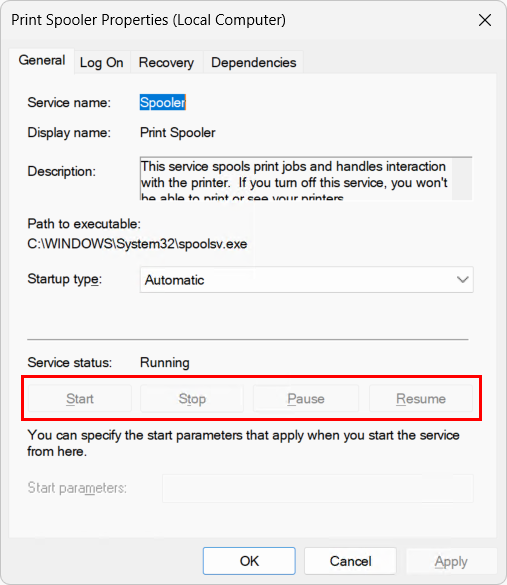Click the Automatic startup type combo box

(306, 279)
